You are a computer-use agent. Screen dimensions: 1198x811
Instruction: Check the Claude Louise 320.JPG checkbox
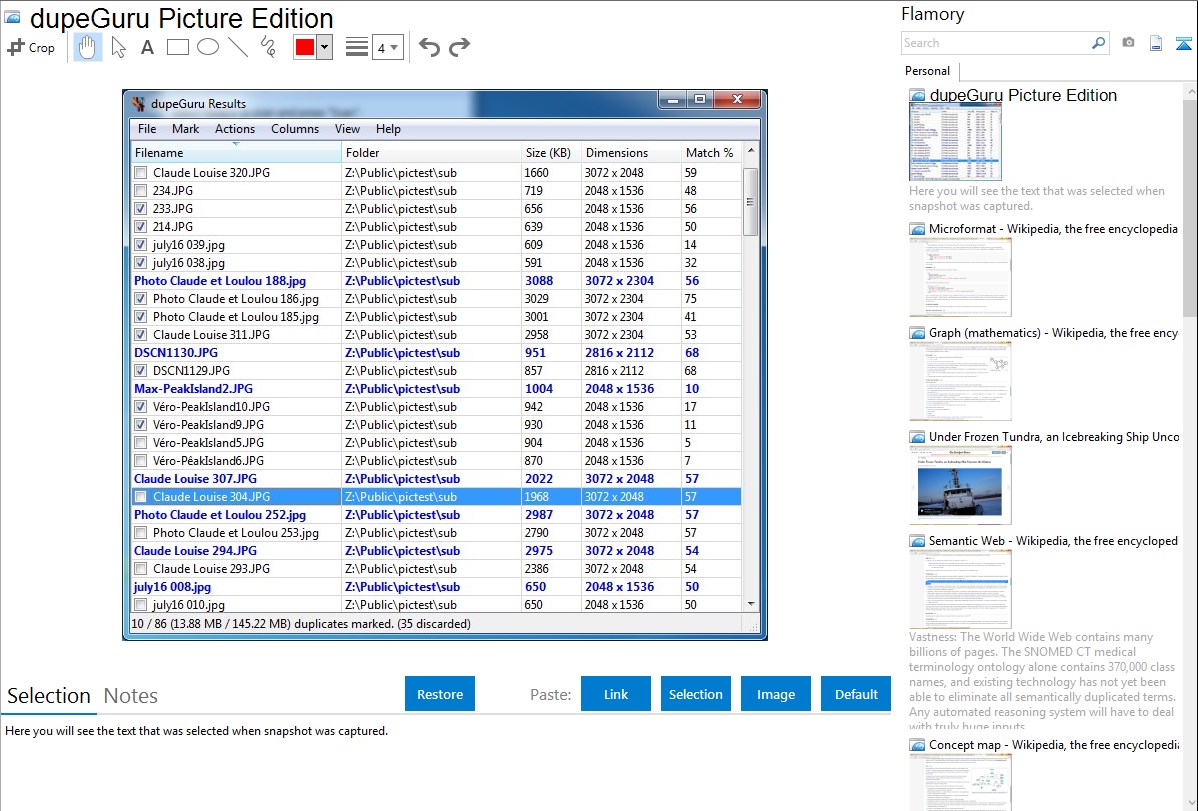click(141, 173)
